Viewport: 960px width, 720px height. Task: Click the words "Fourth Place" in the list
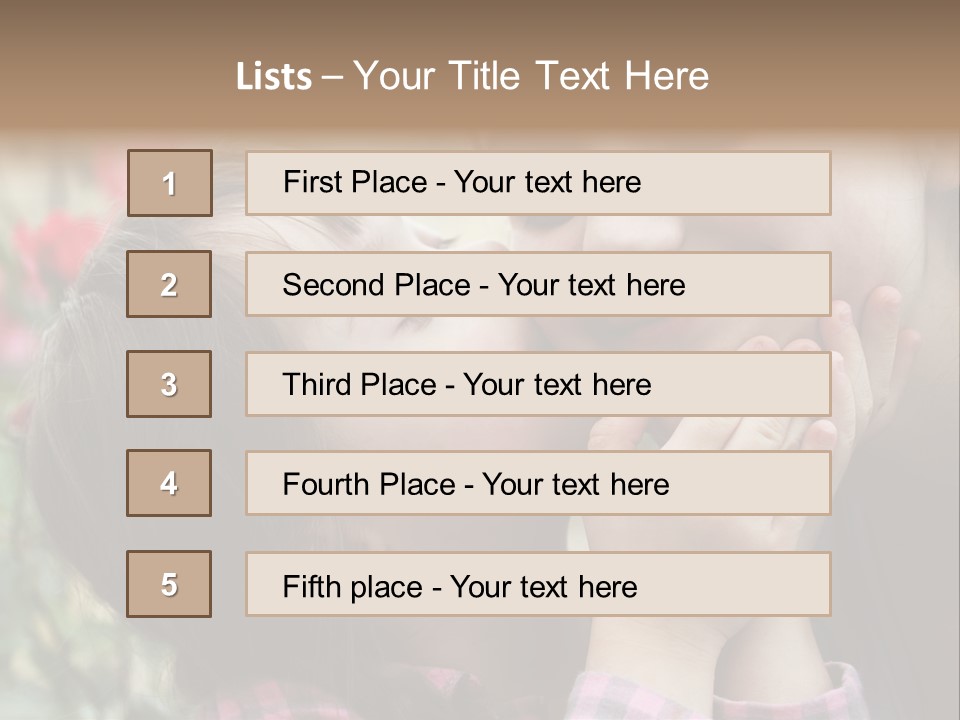coord(369,485)
